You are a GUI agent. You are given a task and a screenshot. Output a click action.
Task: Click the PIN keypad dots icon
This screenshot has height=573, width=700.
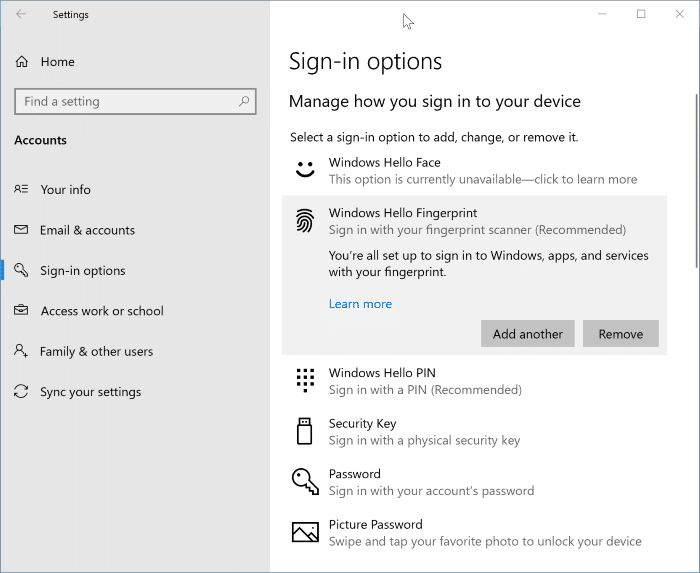tap(305, 380)
